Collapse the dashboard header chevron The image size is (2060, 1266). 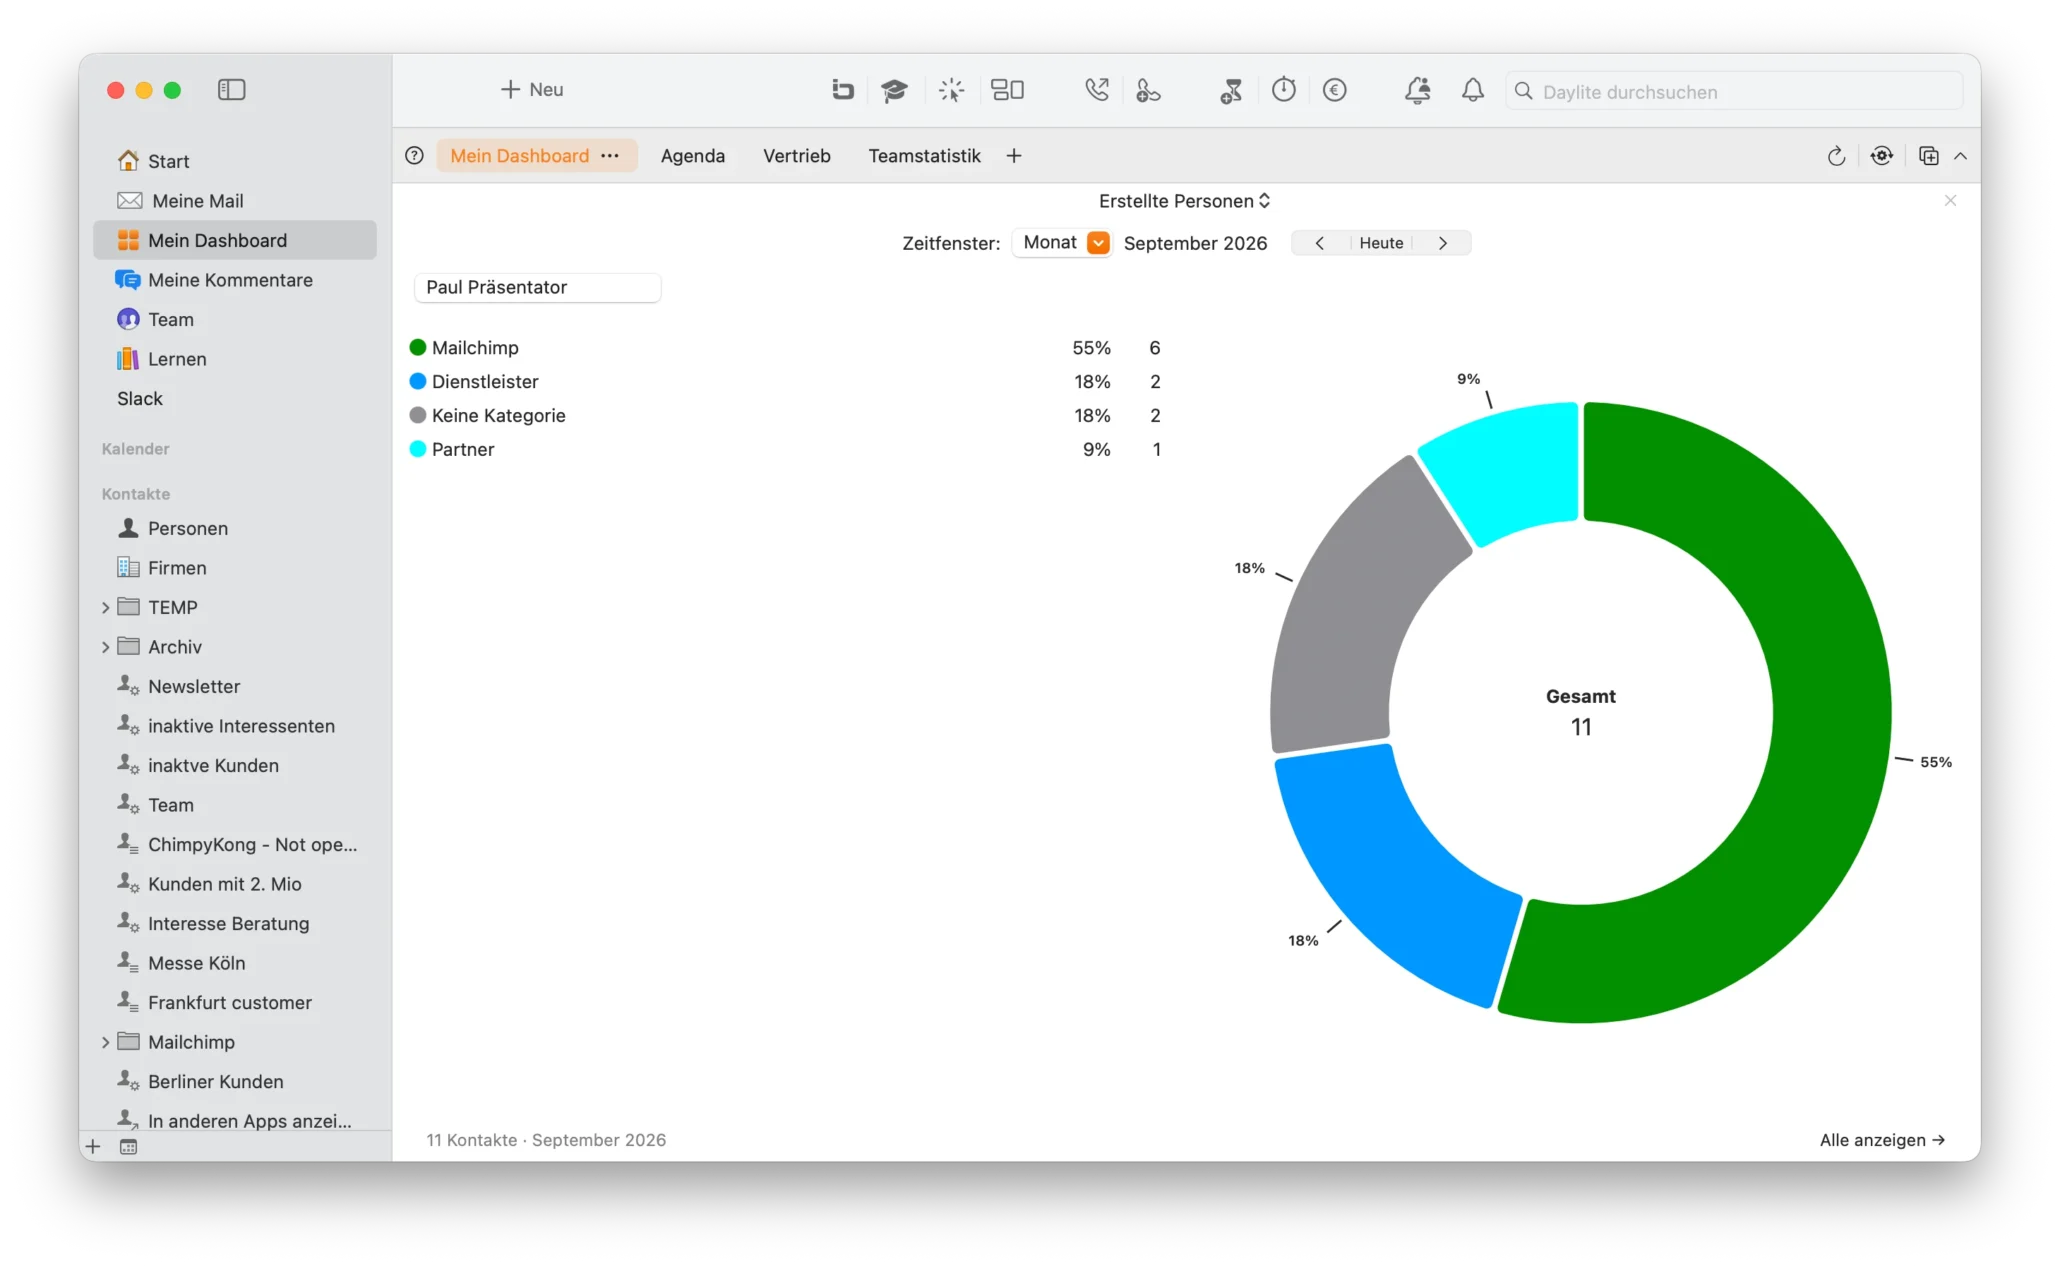tap(1961, 156)
